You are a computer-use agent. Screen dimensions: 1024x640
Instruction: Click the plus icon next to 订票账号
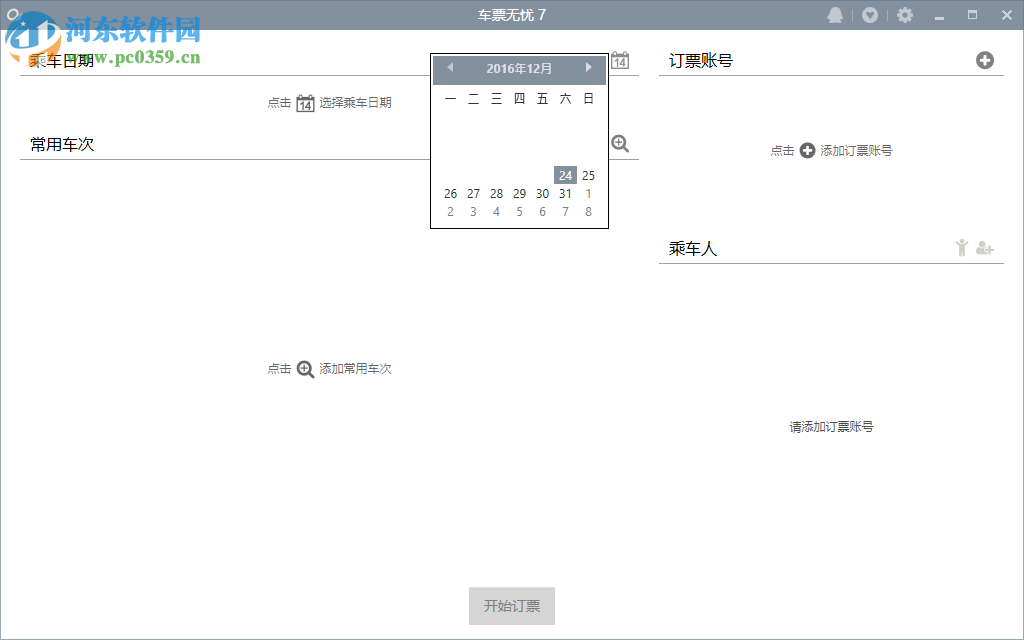[x=986, y=60]
